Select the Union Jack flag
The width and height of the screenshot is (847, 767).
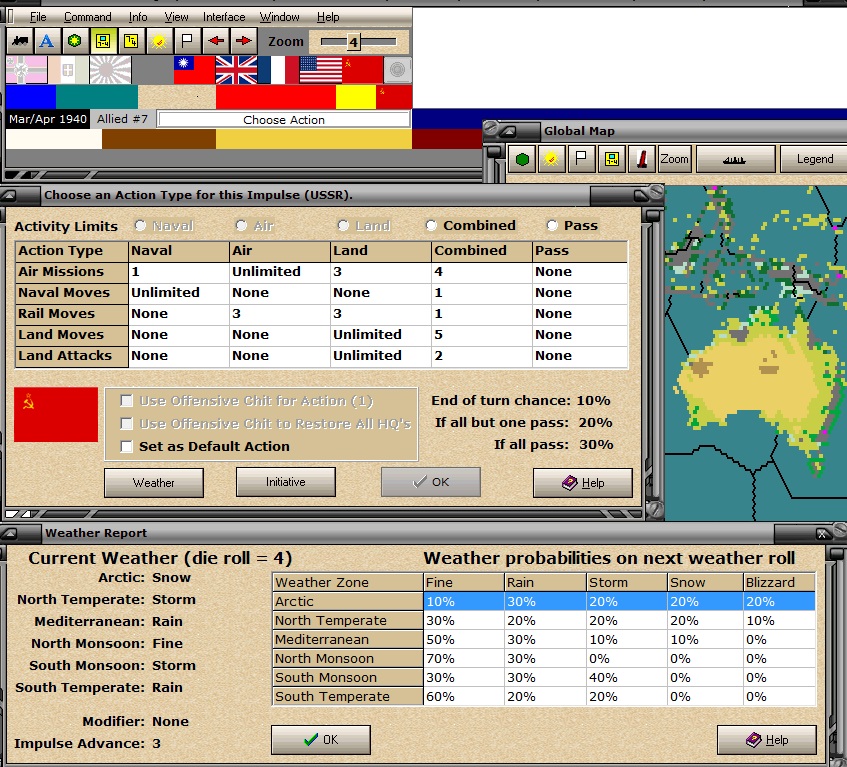point(236,70)
